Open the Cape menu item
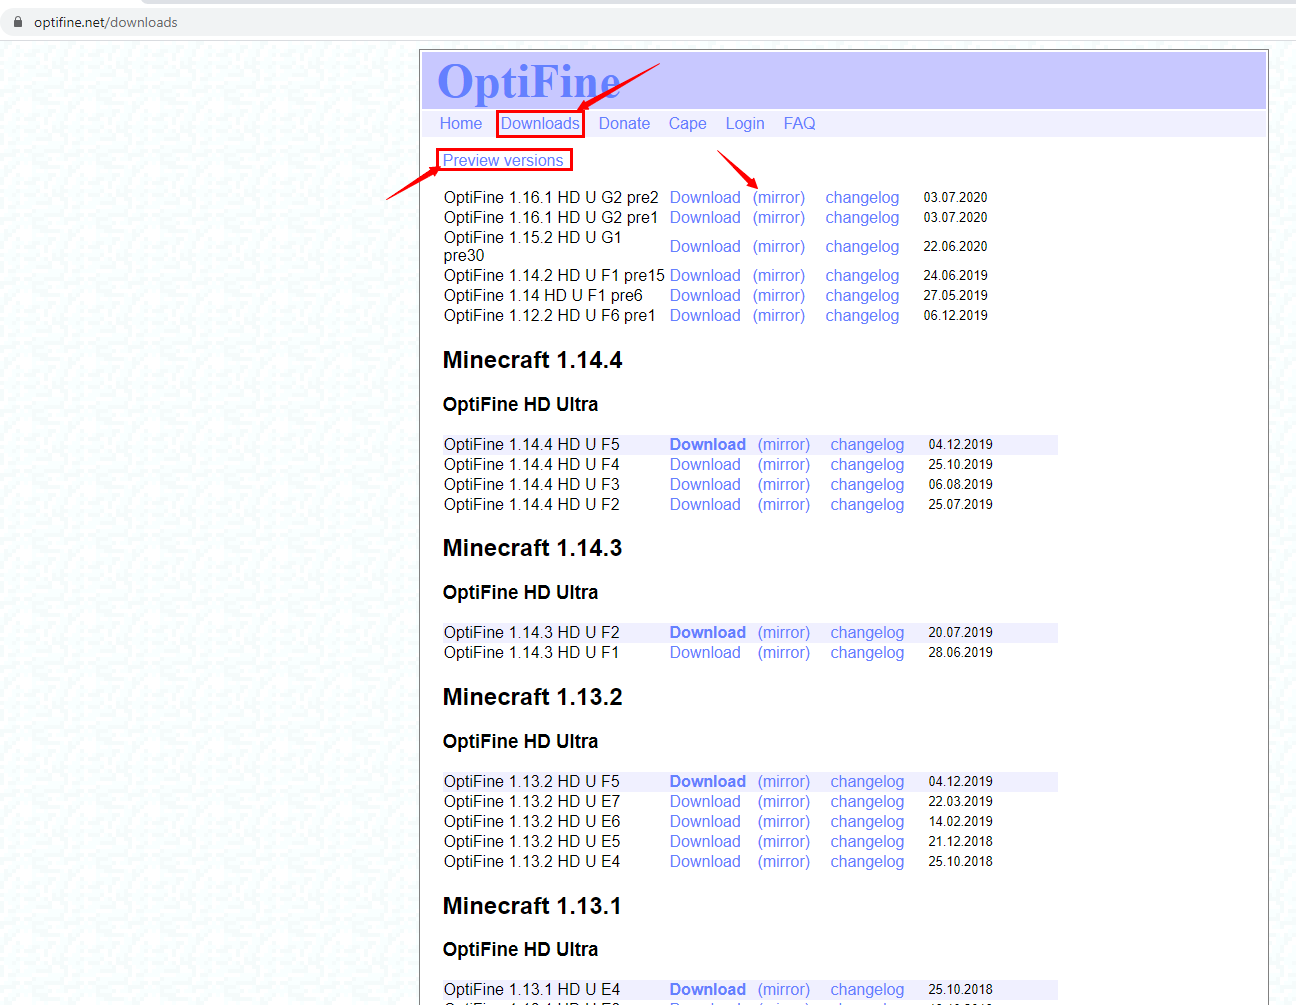 [688, 123]
